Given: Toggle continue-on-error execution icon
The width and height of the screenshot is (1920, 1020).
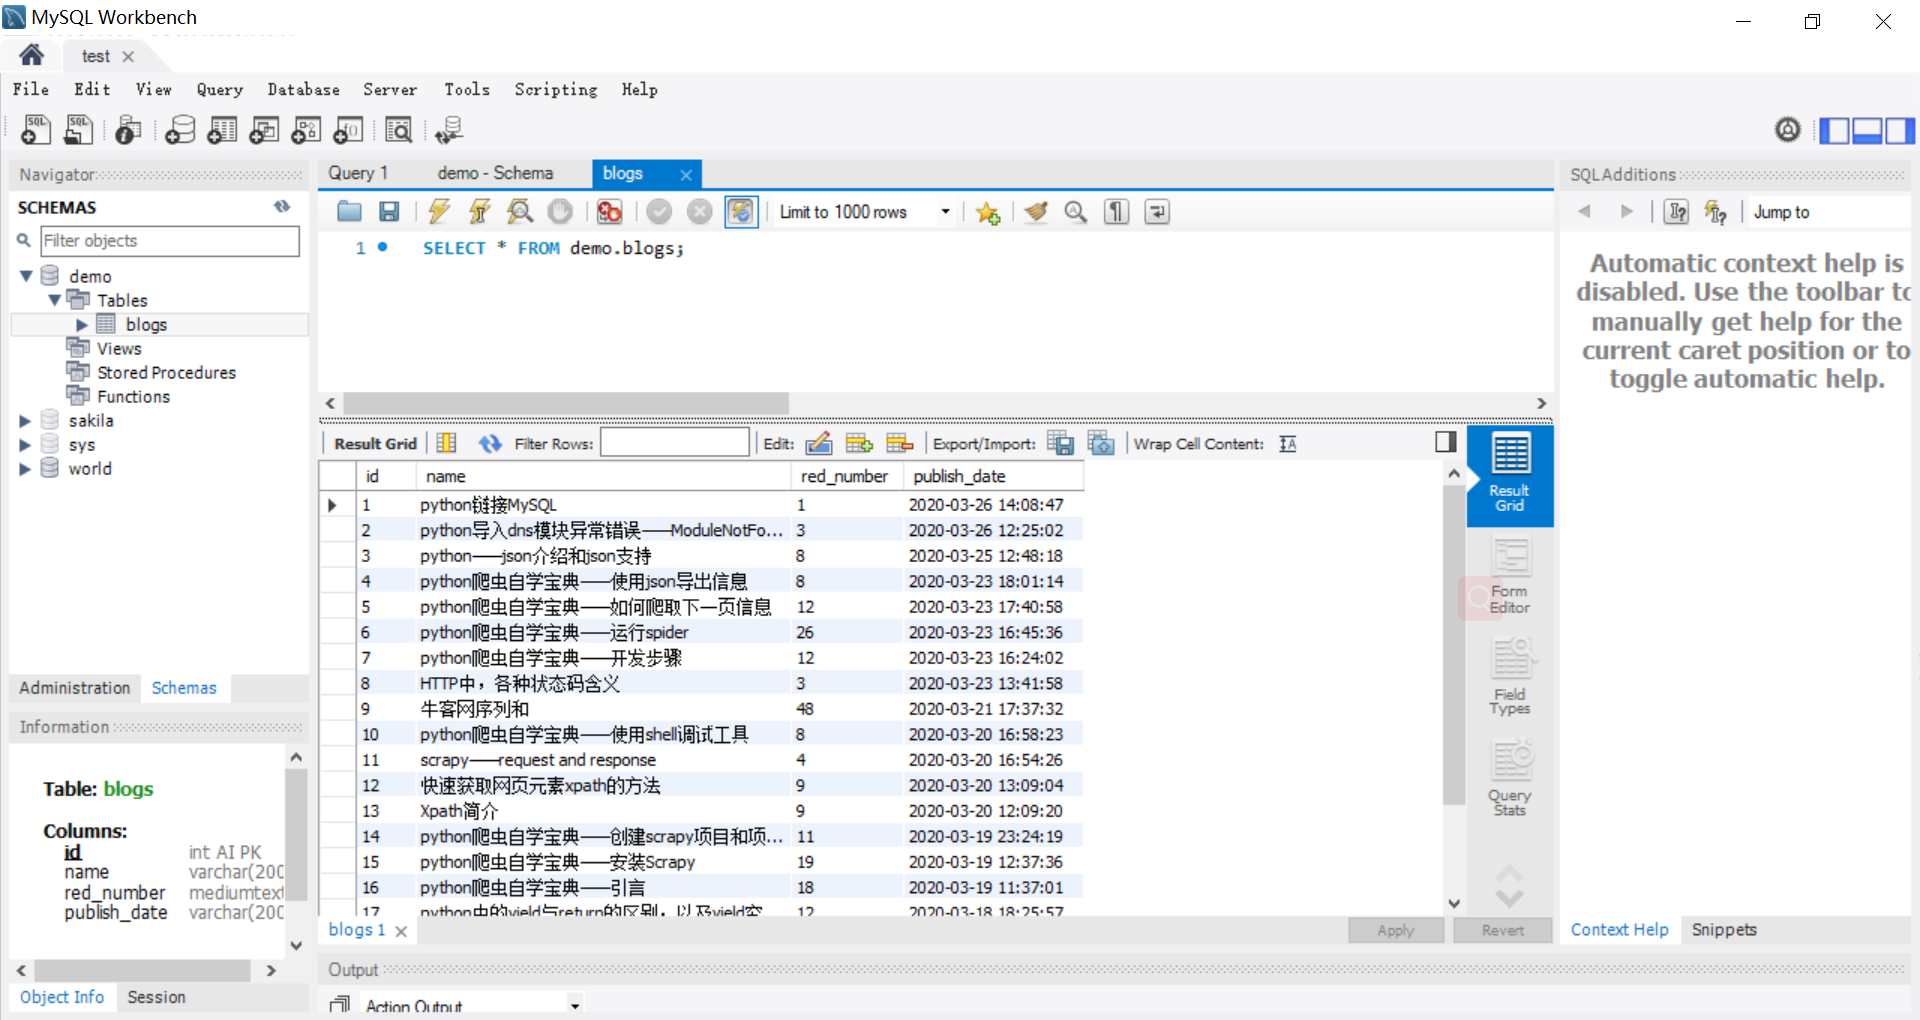Looking at the screenshot, I should pos(609,211).
